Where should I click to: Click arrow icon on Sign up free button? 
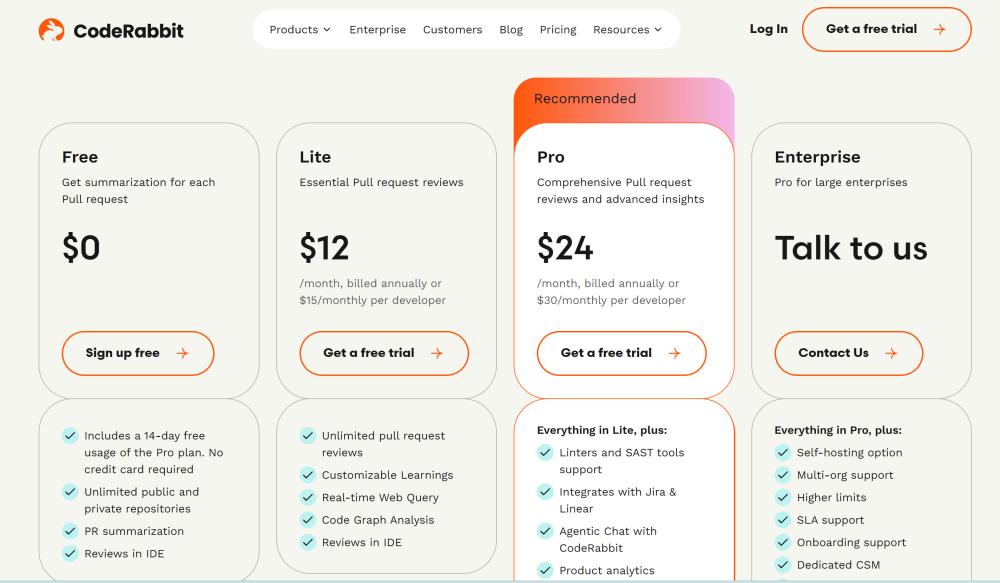(182, 353)
